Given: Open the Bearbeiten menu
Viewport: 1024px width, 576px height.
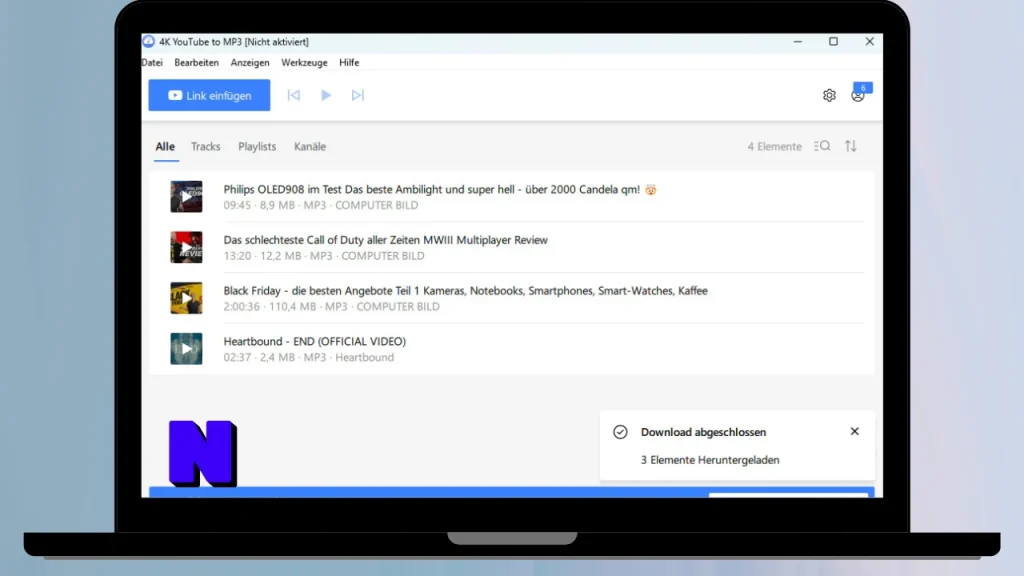Looking at the screenshot, I should (197, 63).
